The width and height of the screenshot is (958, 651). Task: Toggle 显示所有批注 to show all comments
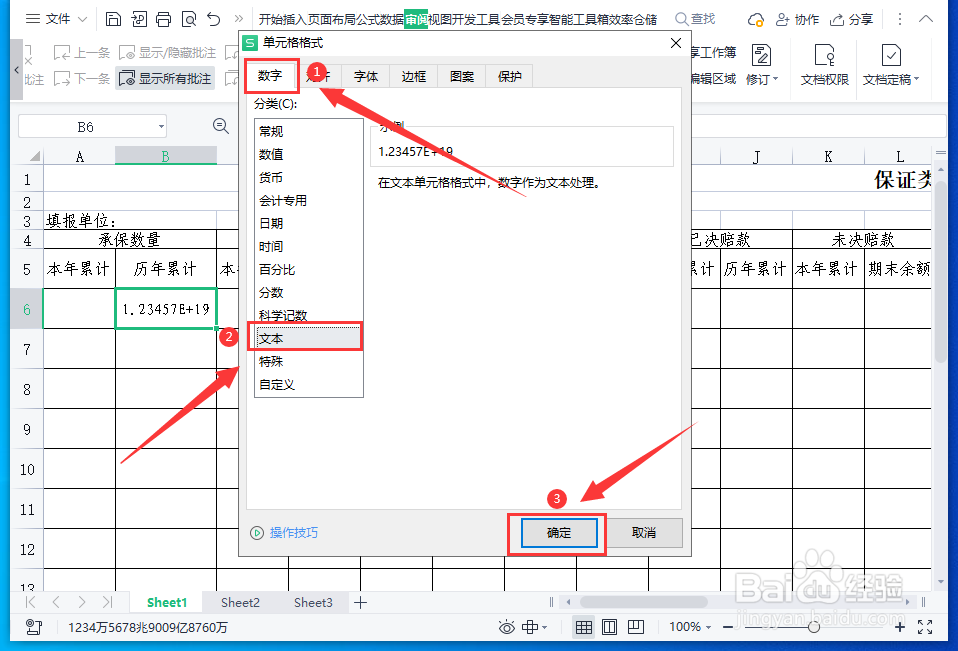click(168, 78)
